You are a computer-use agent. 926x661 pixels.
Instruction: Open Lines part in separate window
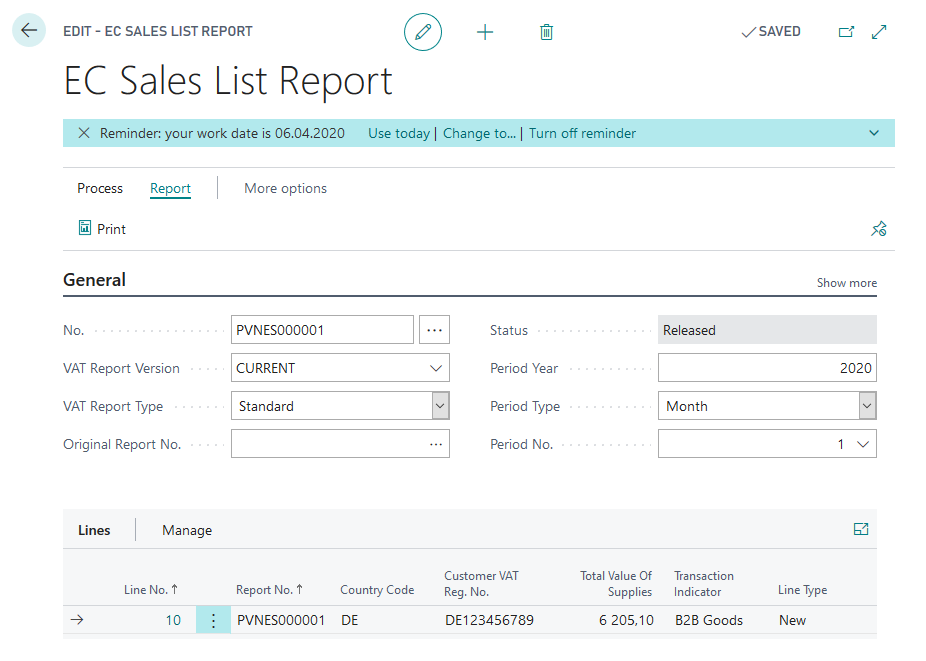[861, 529]
